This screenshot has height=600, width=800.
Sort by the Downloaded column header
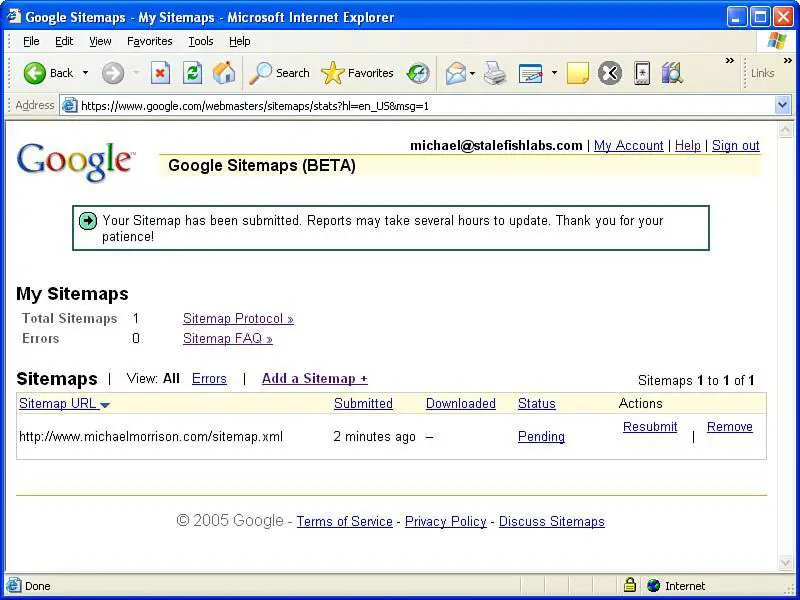[x=461, y=404]
